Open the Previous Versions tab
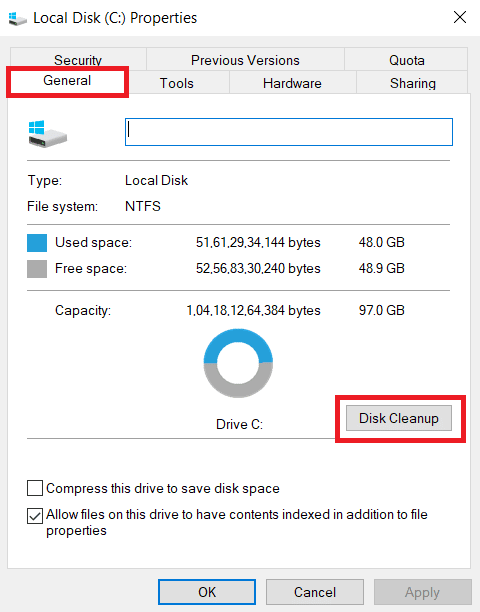Image resolution: width=480 pixels, height=612 pixels. [x=245, y=60]
